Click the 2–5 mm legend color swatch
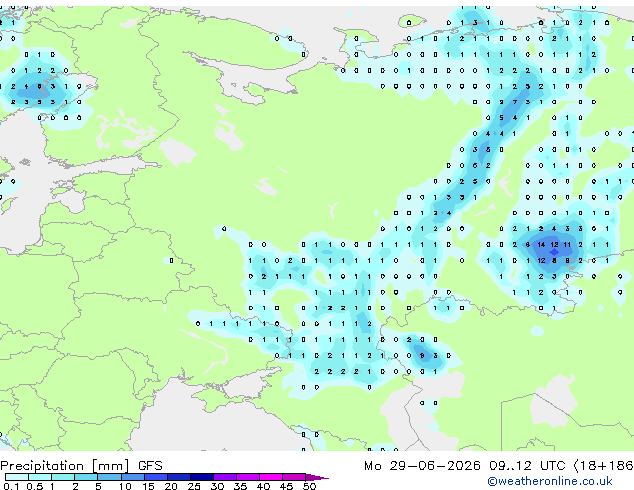Viewport: 634px width, 490px height. [86, 477]
